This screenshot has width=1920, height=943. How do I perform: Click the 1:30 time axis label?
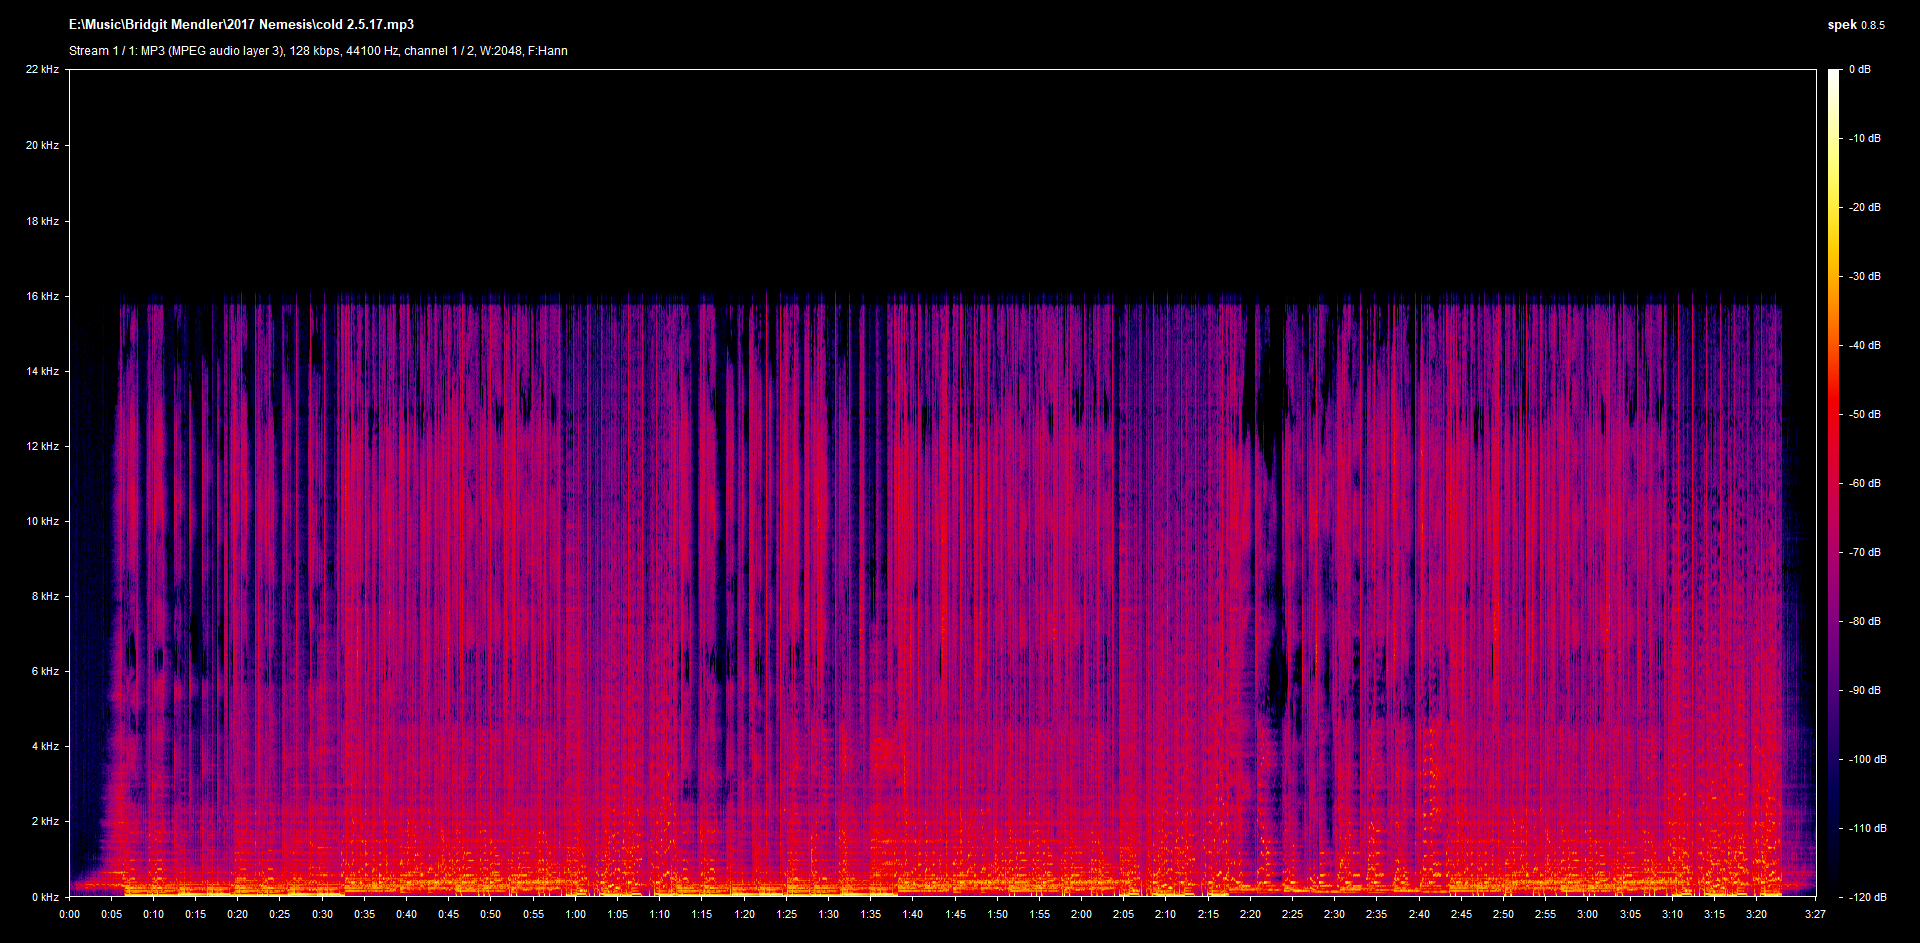[828, 914]
